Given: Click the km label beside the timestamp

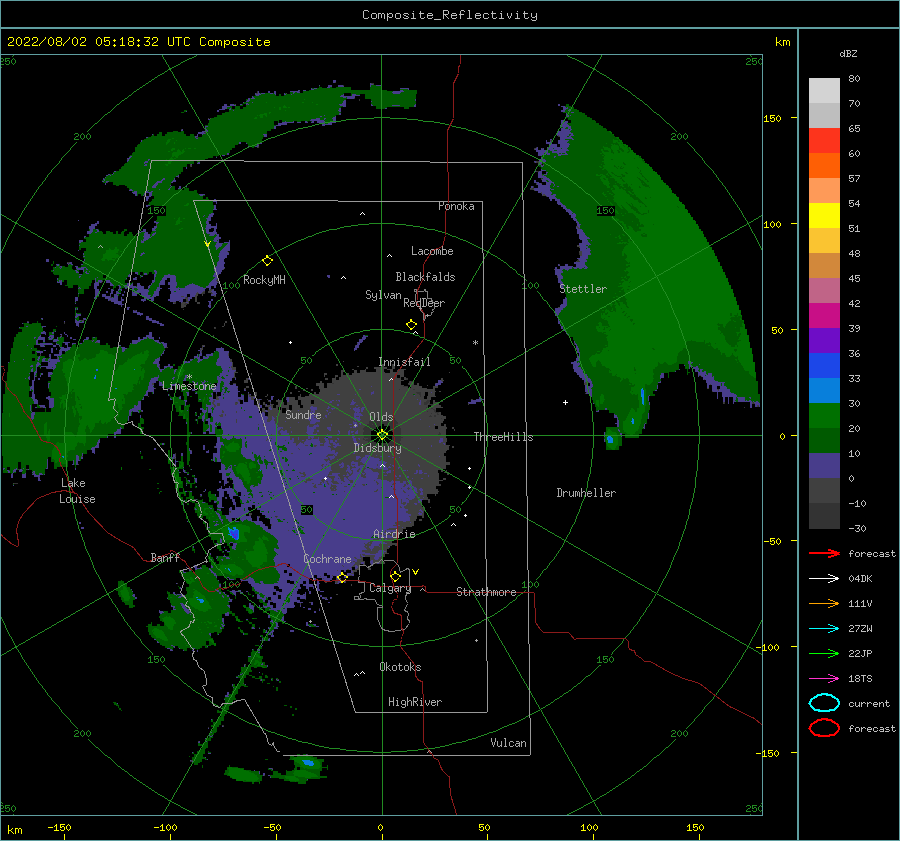Looking at the screenshot, I should (782, 42).
